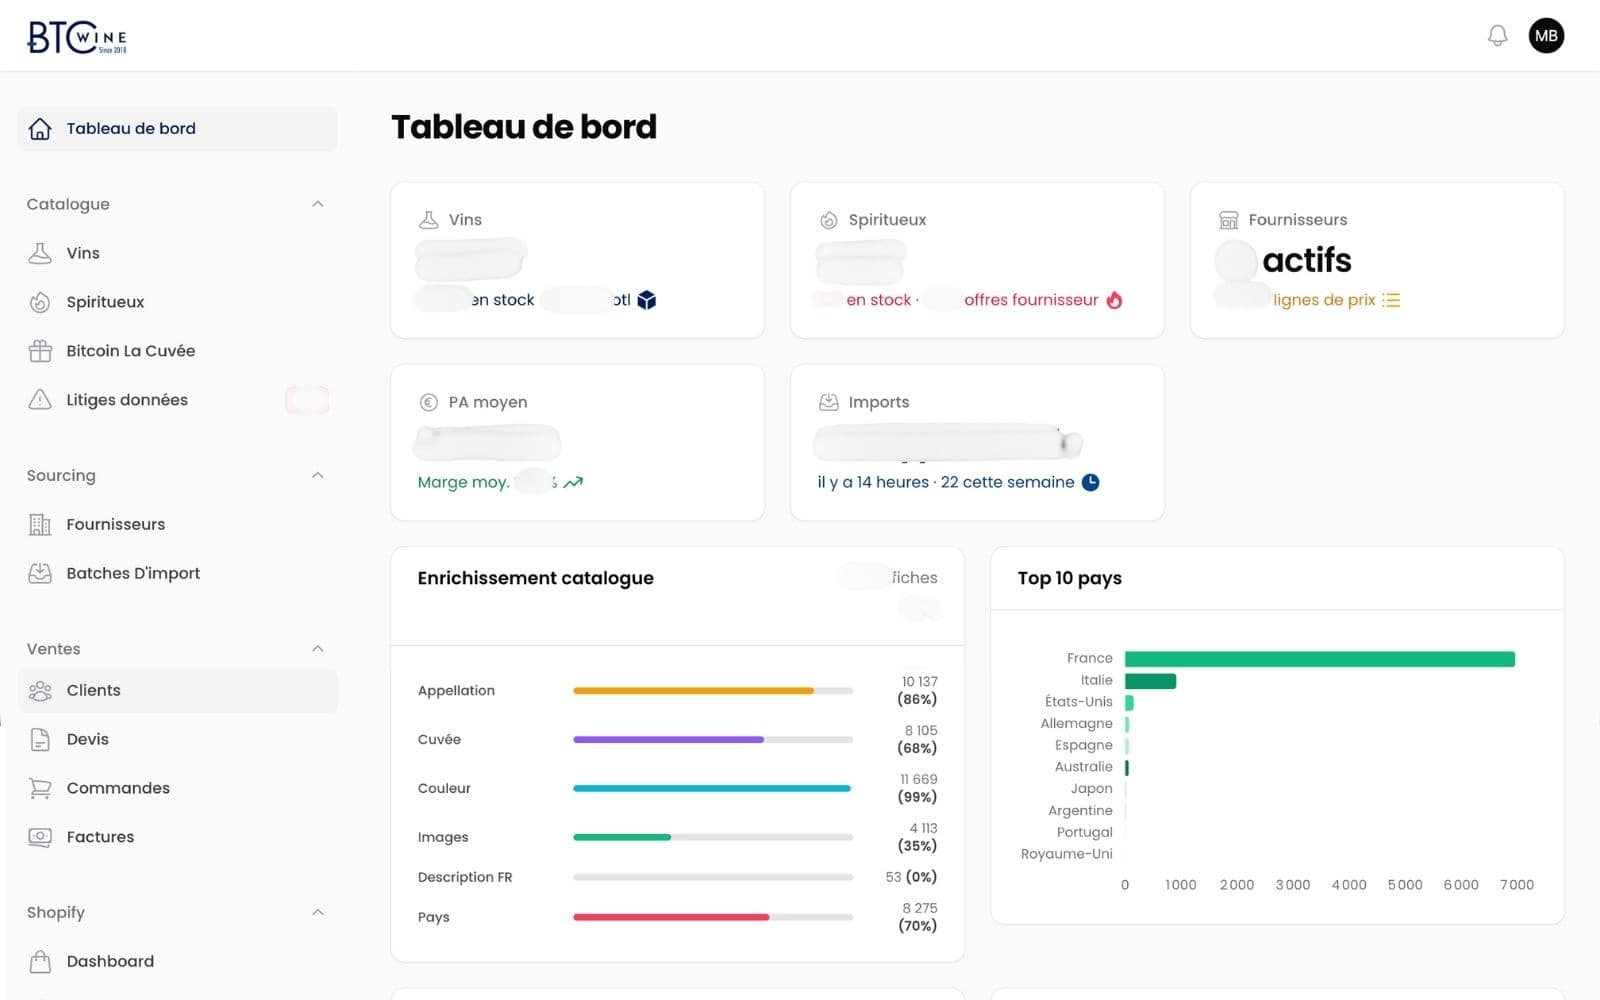Click the '53 (0%)' Description FR value
1600x1000 pixels.
911,877
